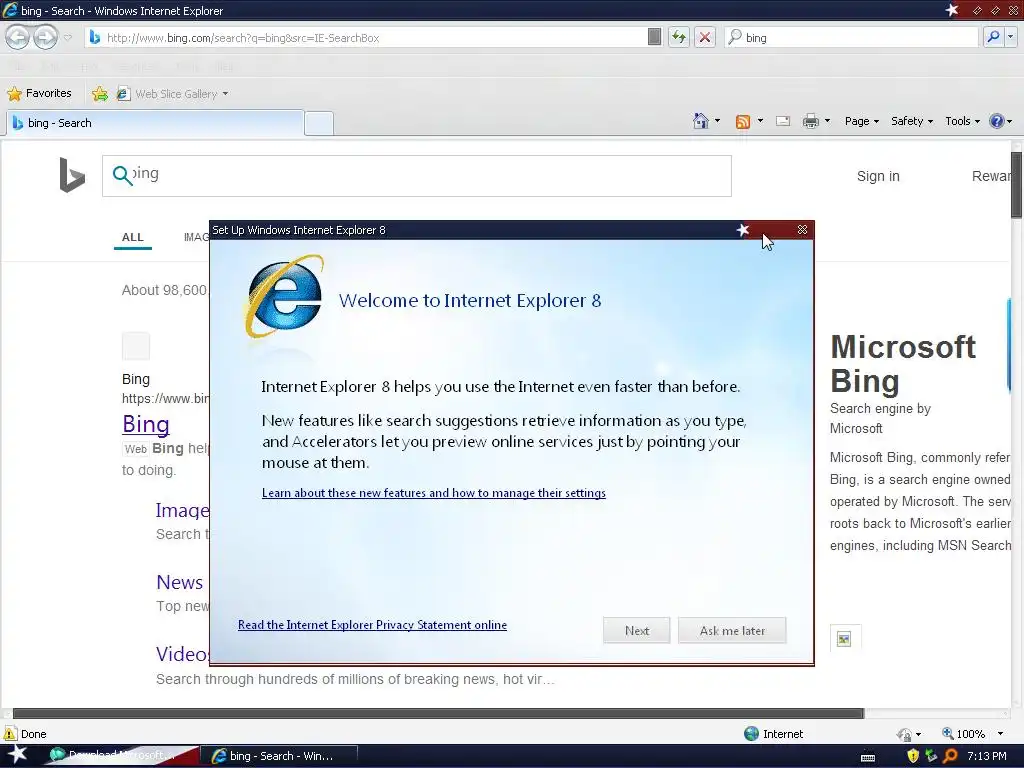
Task: Click the Print icon
Action: pyautogui.click(x=810, y=121)
